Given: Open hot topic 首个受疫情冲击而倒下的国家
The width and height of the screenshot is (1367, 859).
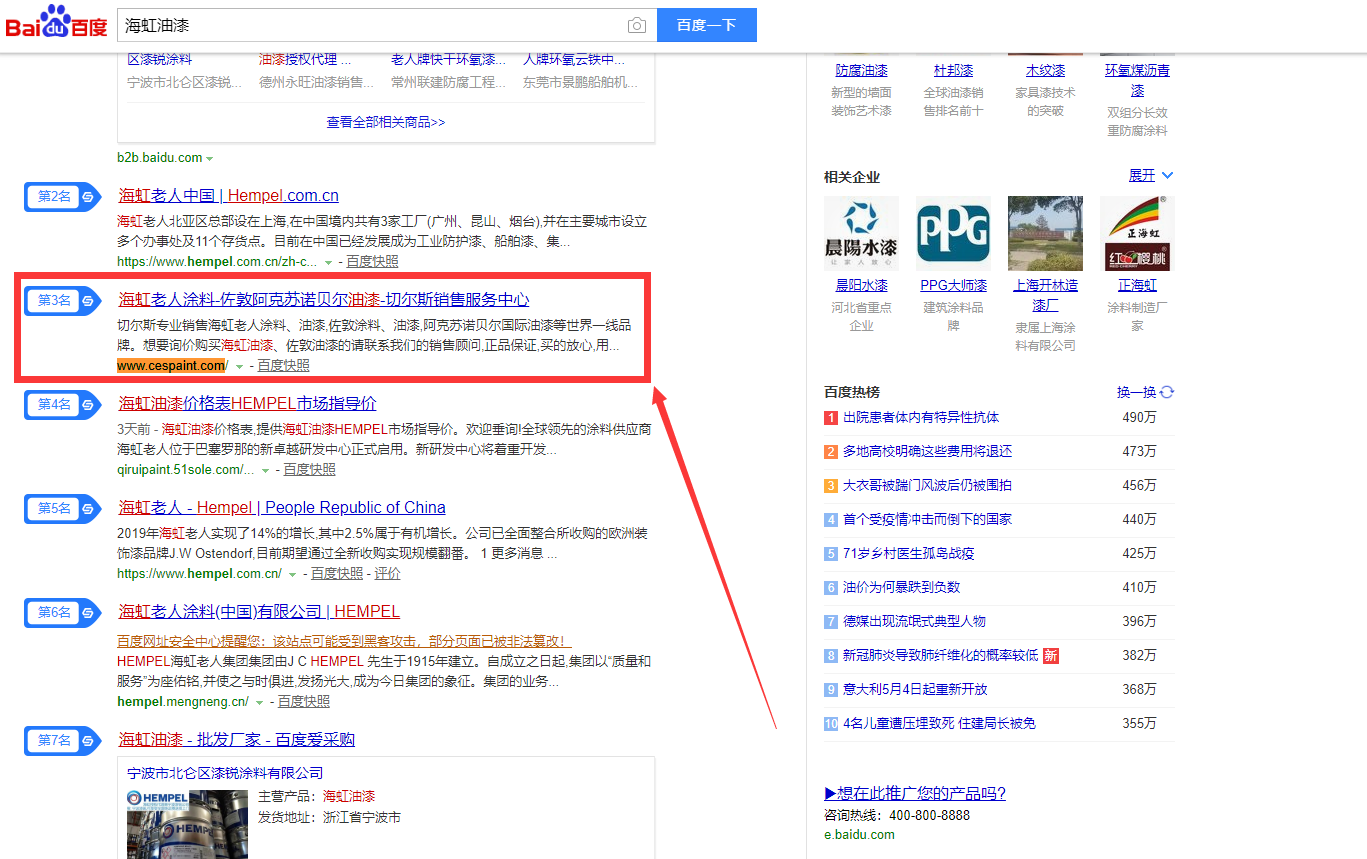Looking at the screenshot, I should pos(927,520).
